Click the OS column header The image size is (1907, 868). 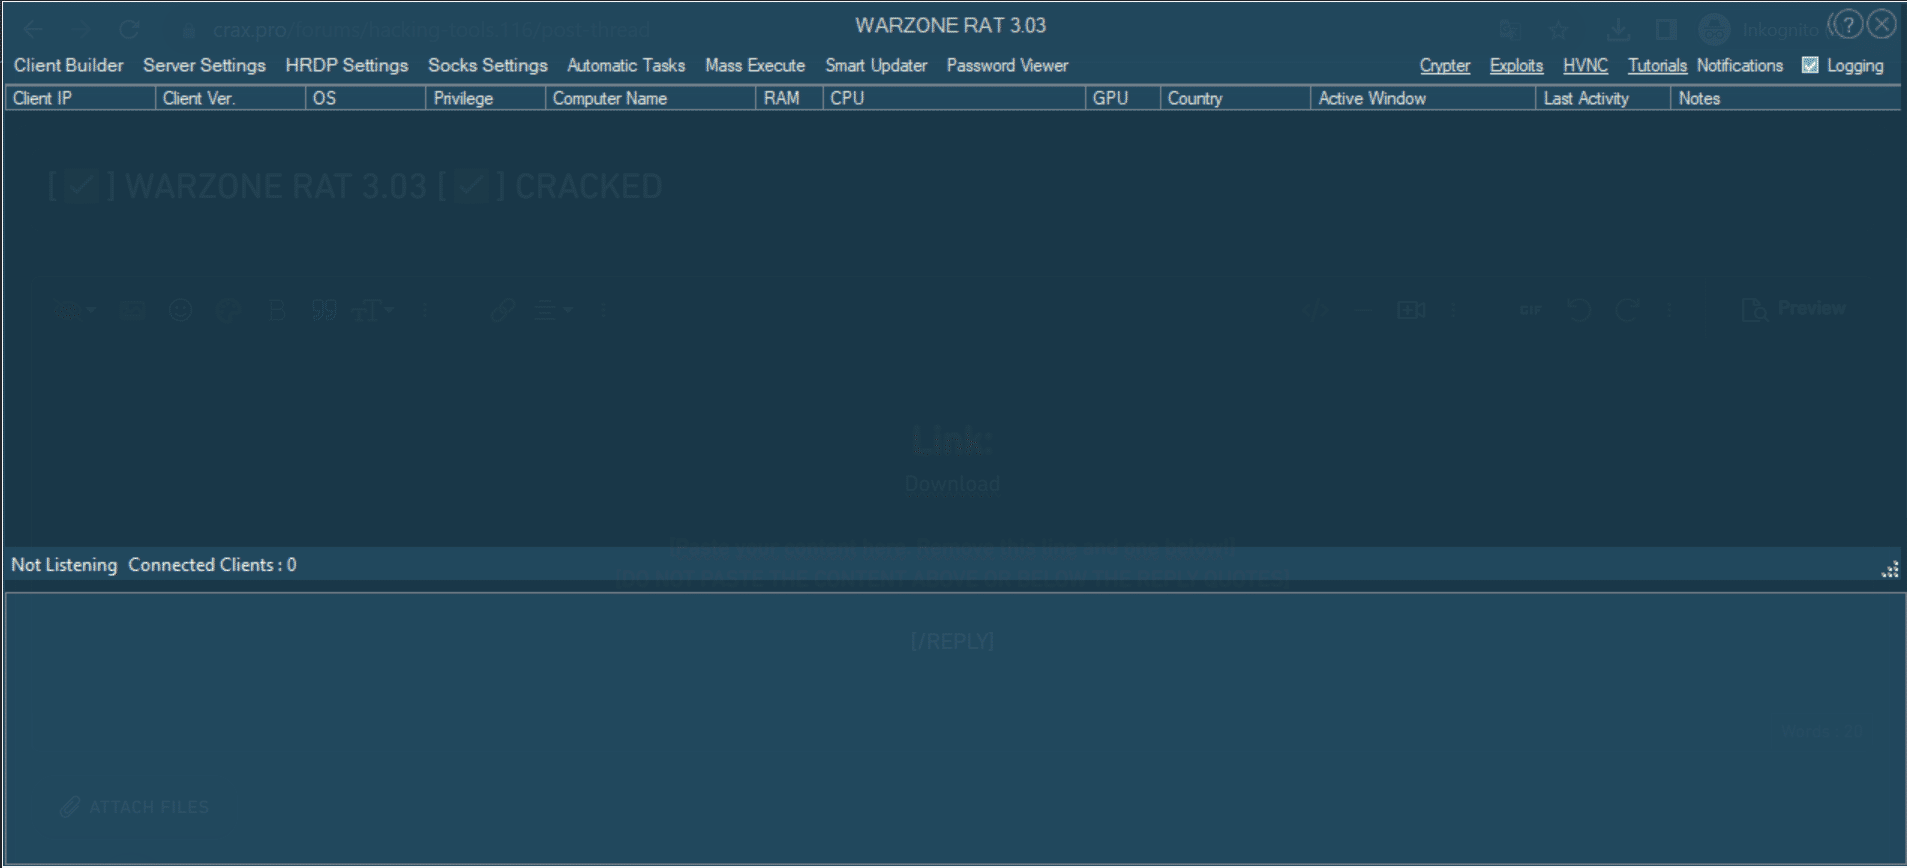click(365, 98)
